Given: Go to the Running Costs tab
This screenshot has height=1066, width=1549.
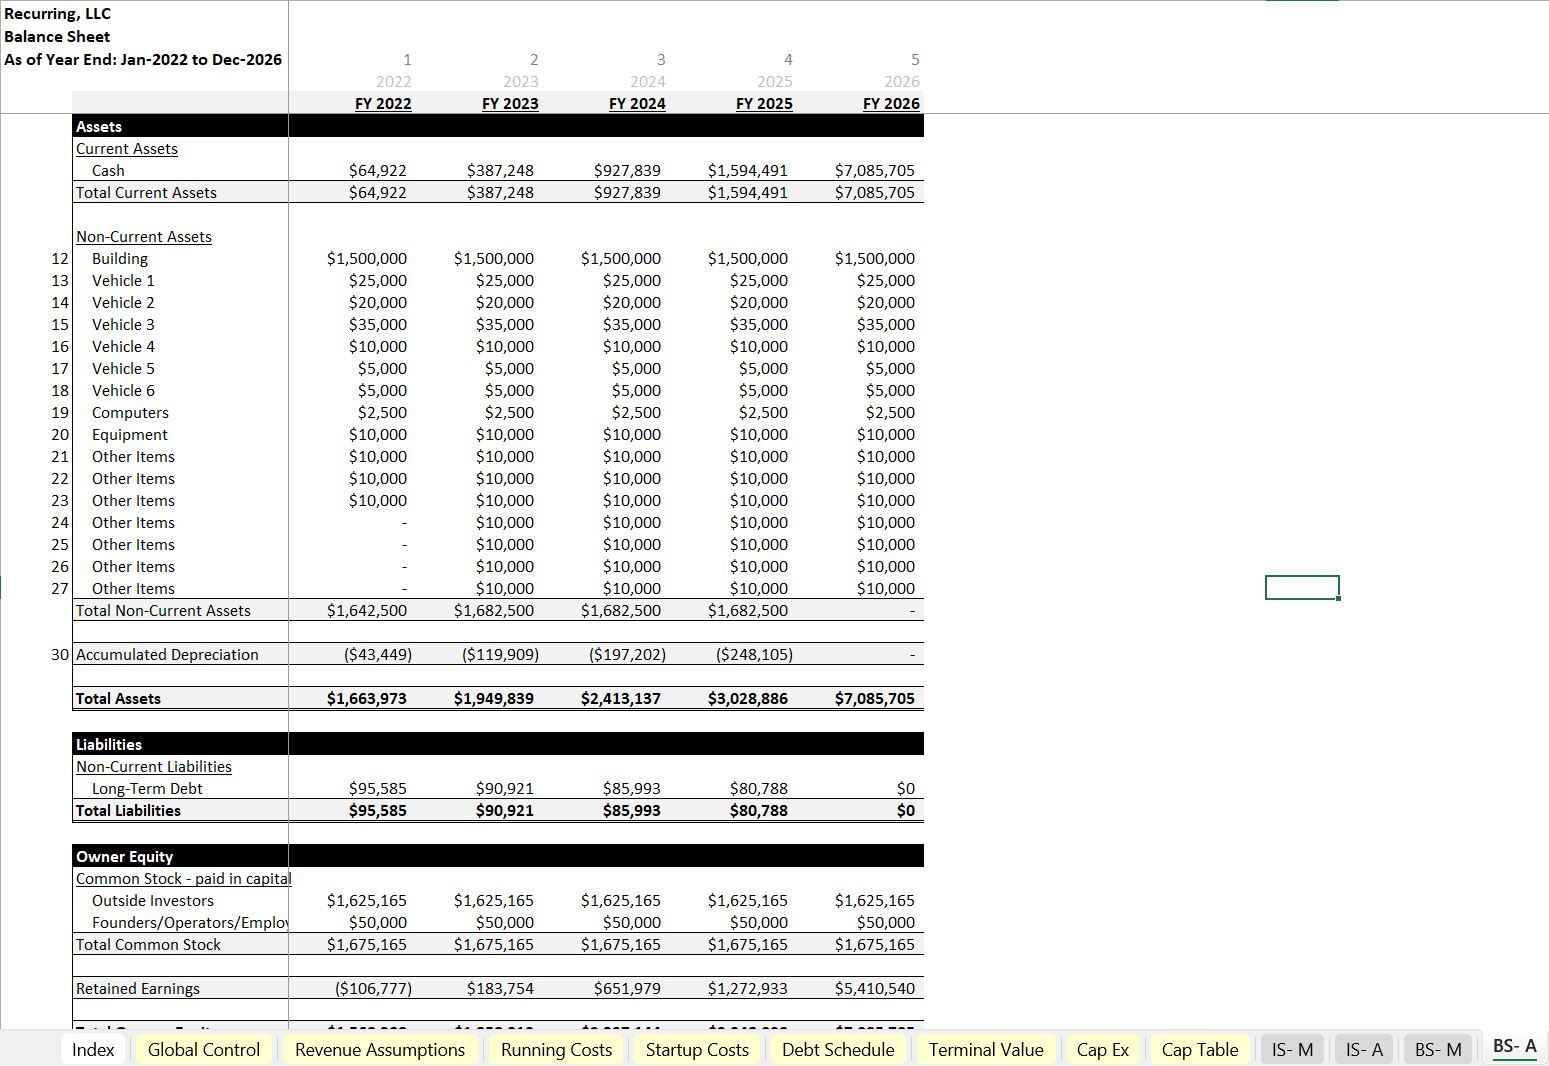Looking at the screenshot, I should click(x=556, y=1049).
